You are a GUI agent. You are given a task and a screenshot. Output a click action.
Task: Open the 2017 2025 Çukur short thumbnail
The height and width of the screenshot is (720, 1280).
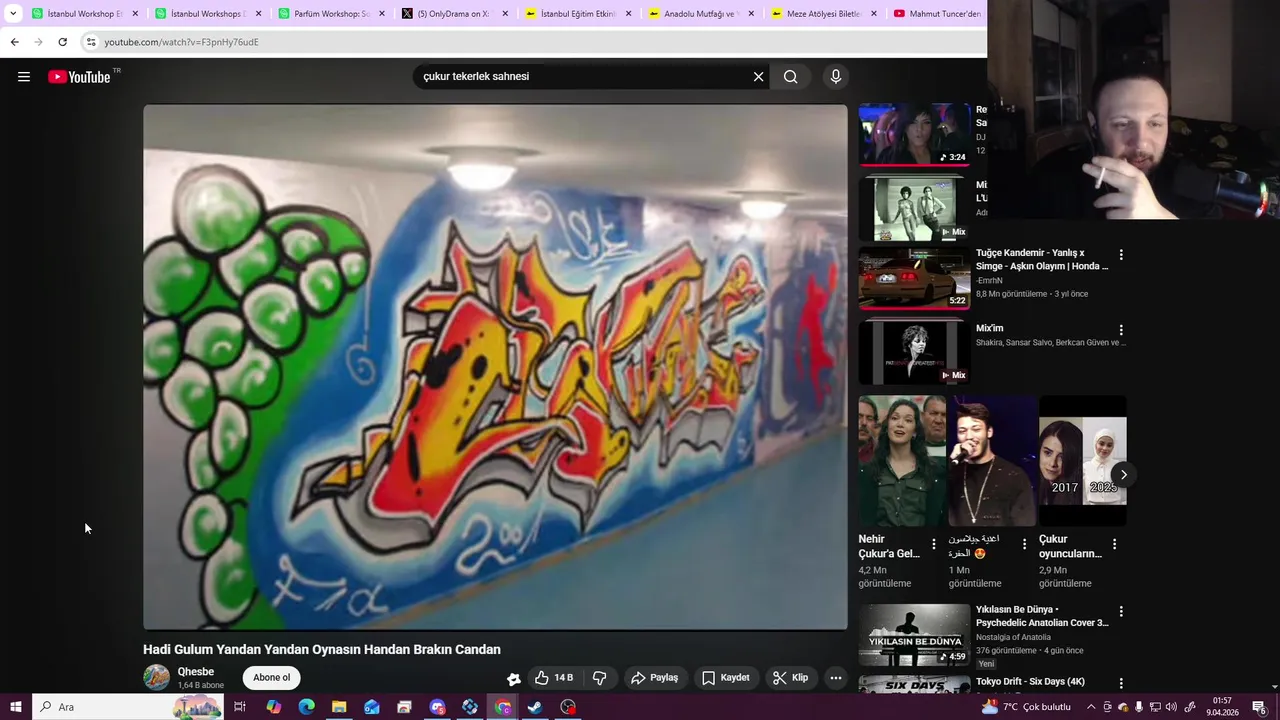pyautogui.click(x=1083, y=461)
